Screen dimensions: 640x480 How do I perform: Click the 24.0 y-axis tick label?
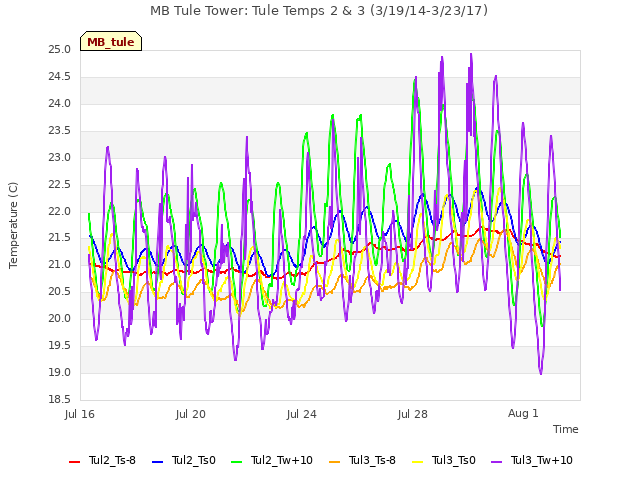60,104
